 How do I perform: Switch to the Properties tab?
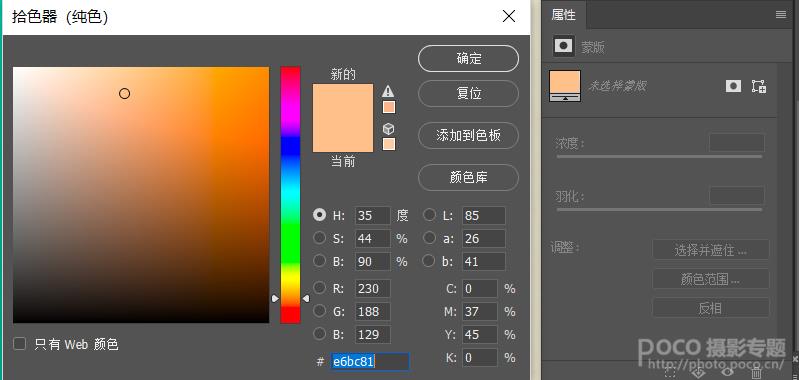[564, 15]
